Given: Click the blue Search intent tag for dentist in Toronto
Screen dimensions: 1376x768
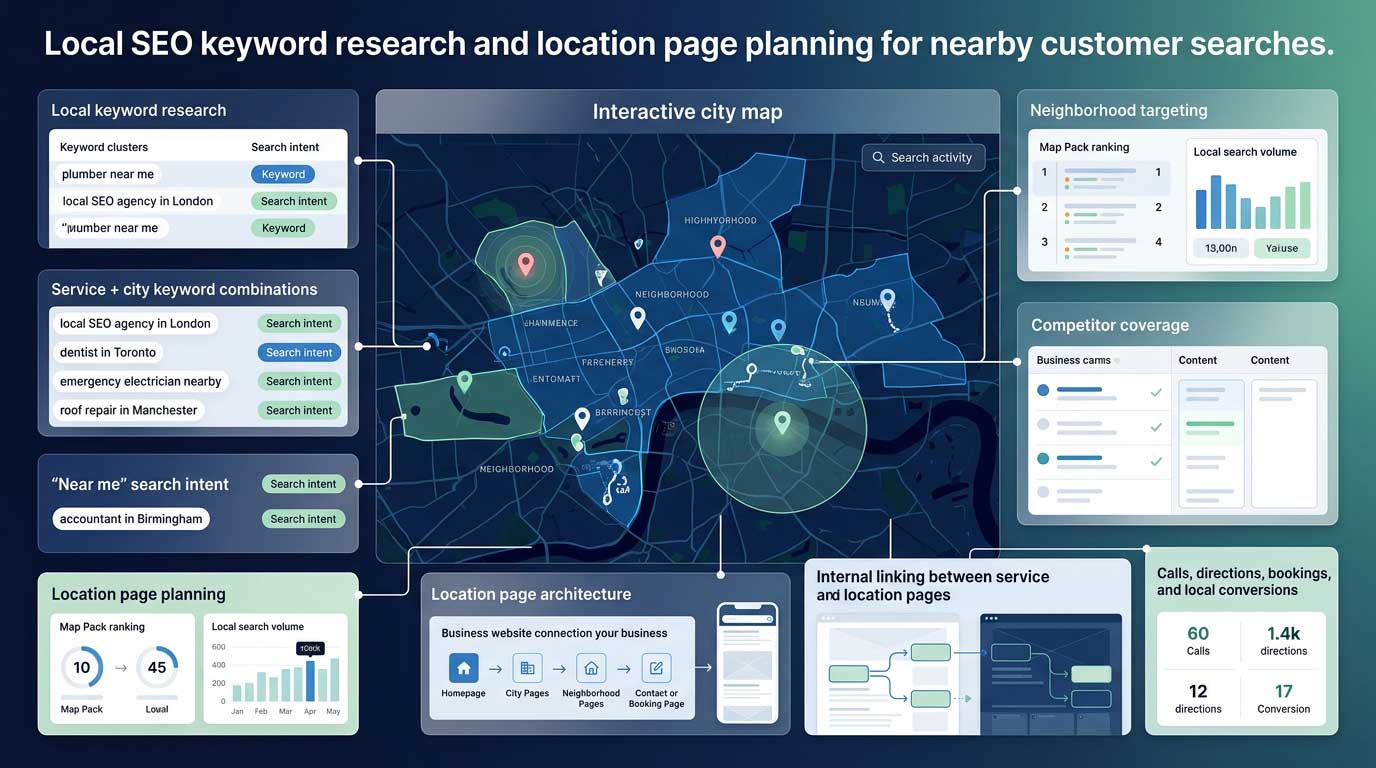Looking at the screenshot, I should [x=299, y=352].
